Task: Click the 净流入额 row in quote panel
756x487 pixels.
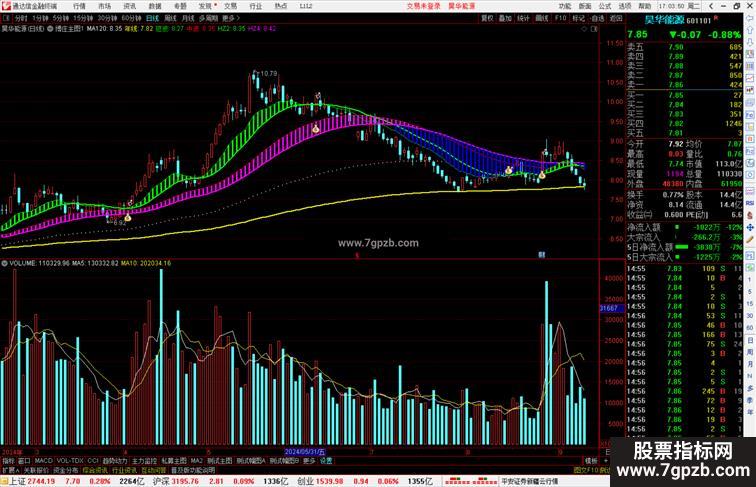Action: 684,227
